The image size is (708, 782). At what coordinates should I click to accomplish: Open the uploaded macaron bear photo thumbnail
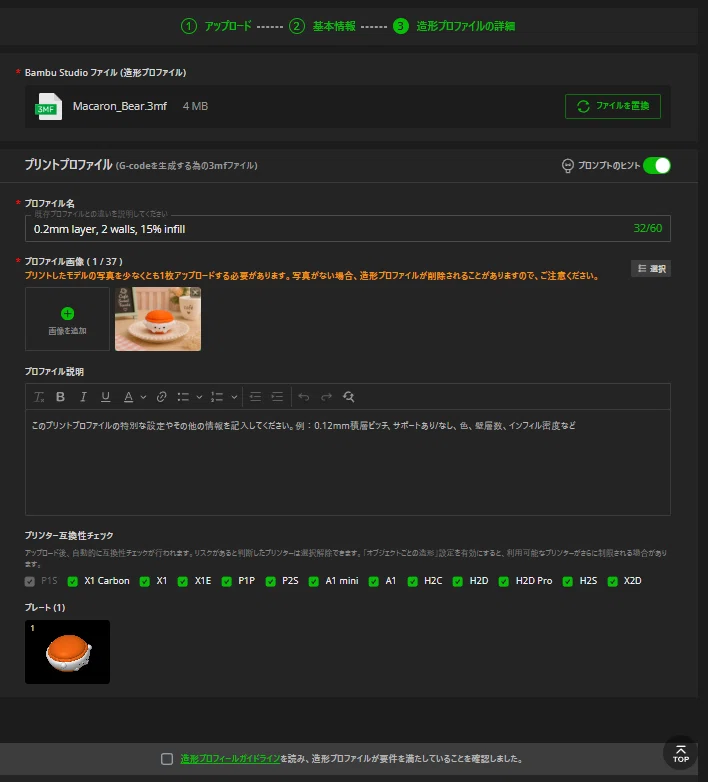(x=158, y=319)
